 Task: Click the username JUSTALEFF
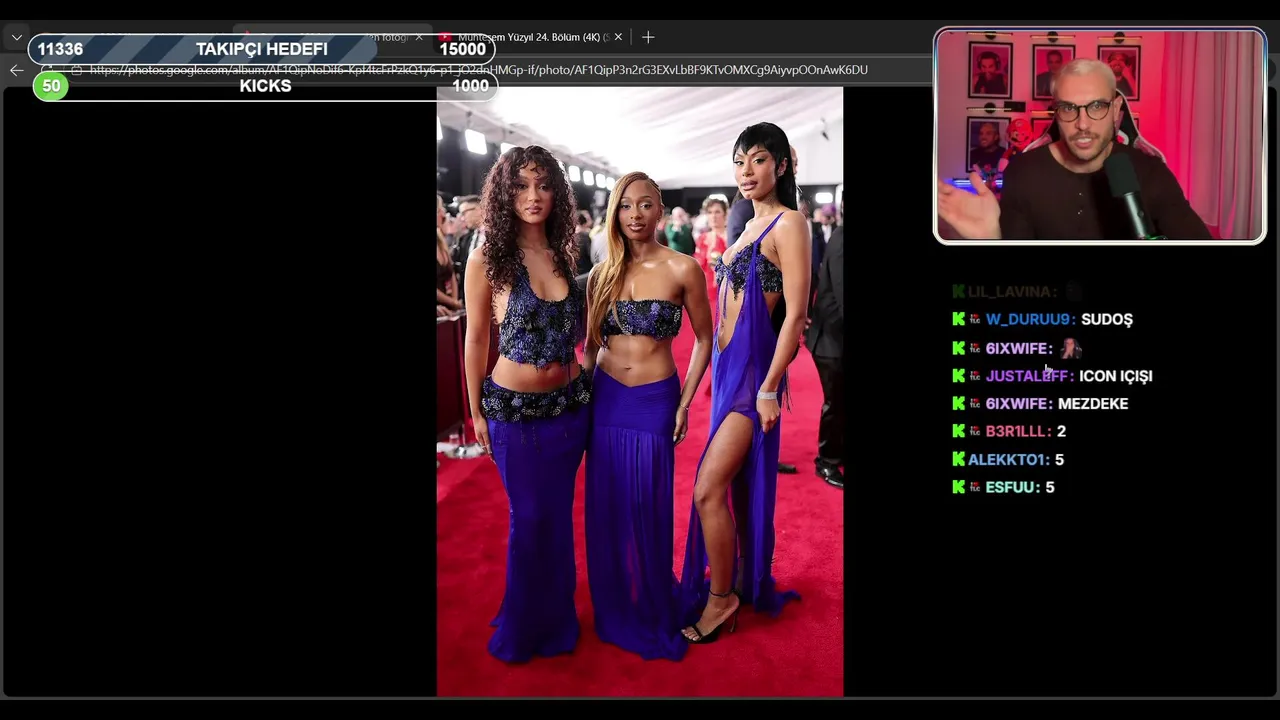(x=1029, y=376)
